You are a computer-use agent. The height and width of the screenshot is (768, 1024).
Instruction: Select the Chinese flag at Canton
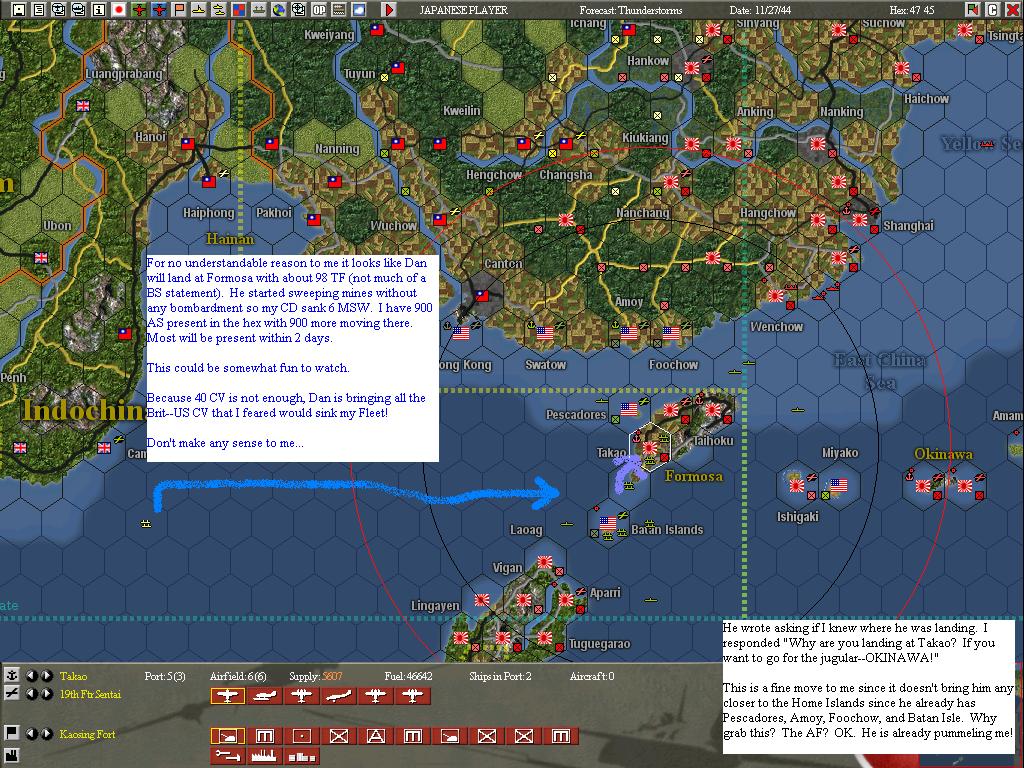pyautogui.click(x=483, y=295)
